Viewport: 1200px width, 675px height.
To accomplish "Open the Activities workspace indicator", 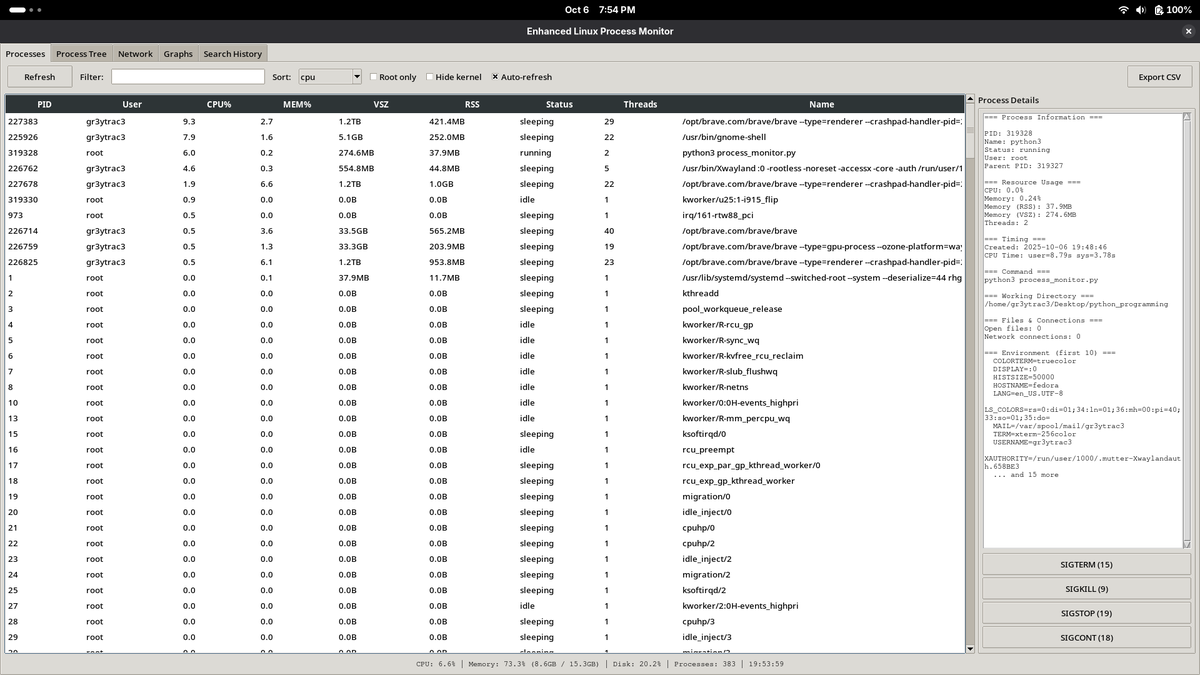I will (x=26, y=9).
